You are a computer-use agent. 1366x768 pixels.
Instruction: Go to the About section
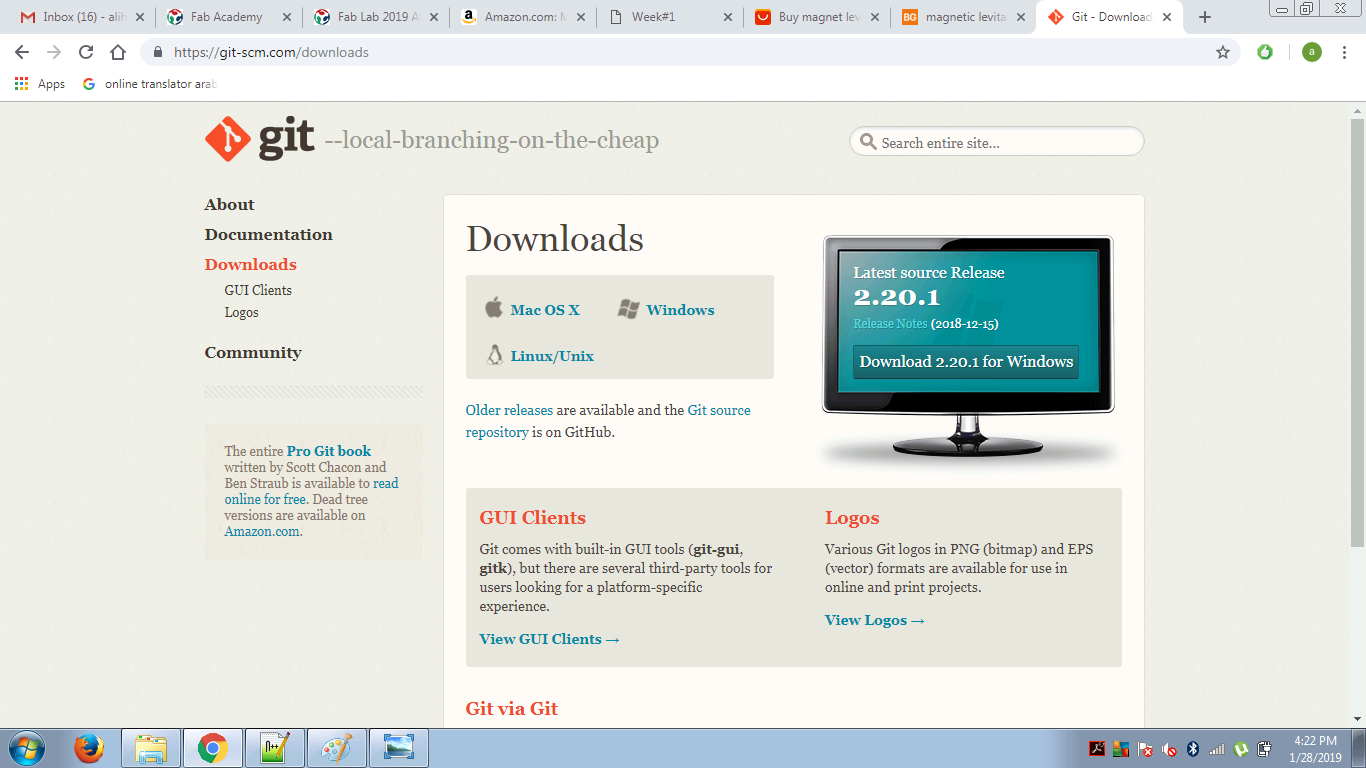coord(229,204)
